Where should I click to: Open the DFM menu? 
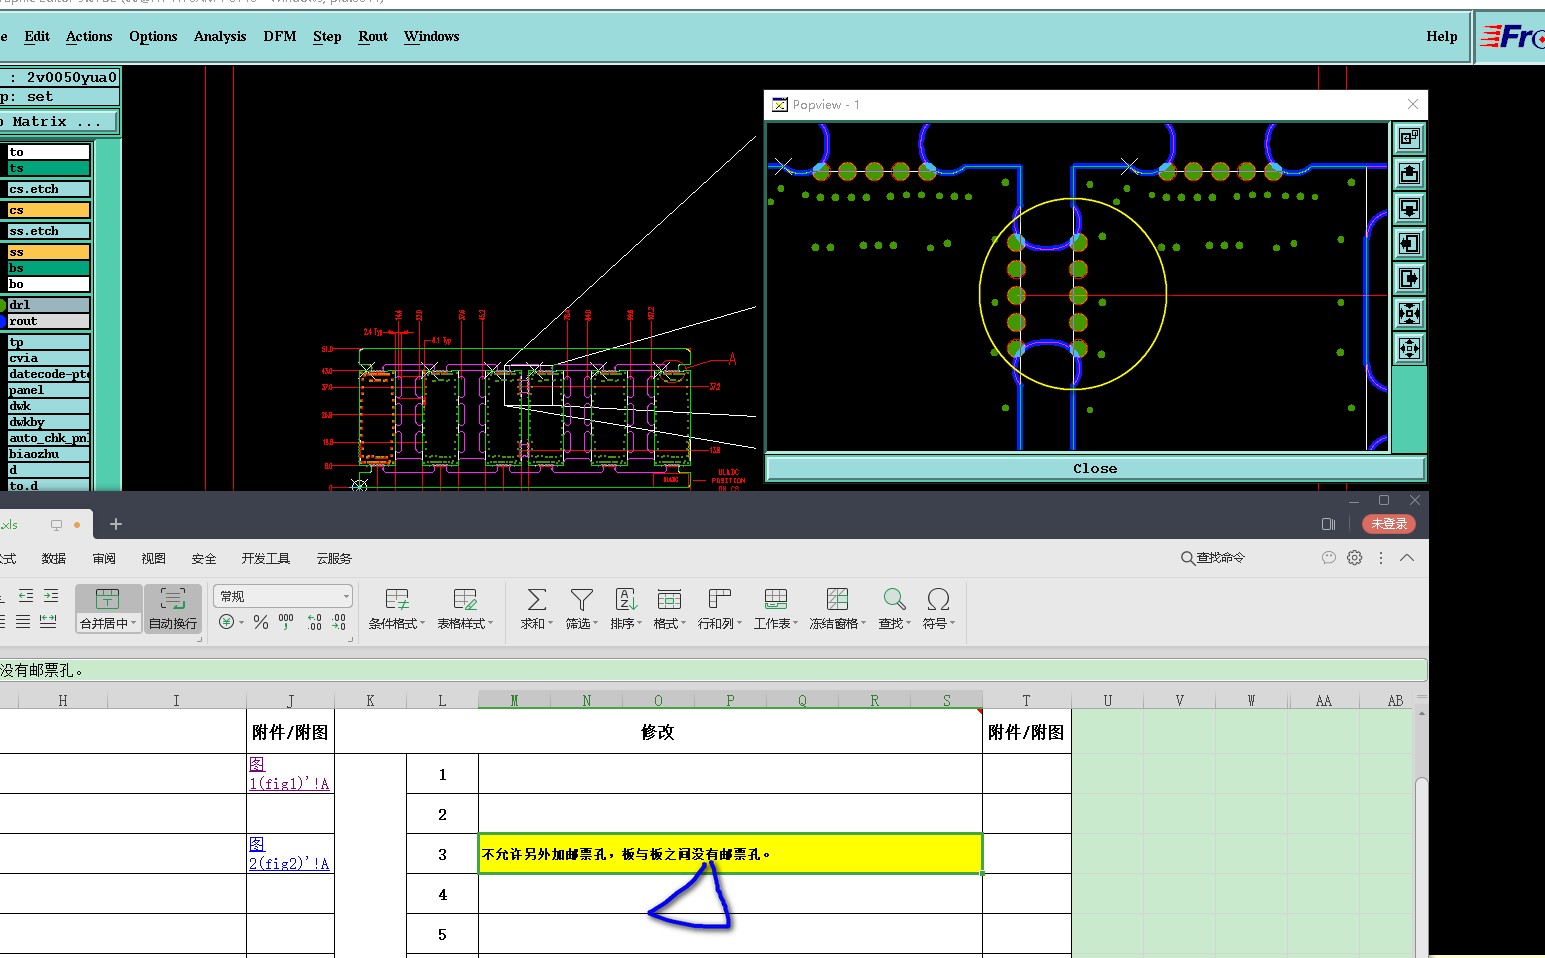coord(280,36)
